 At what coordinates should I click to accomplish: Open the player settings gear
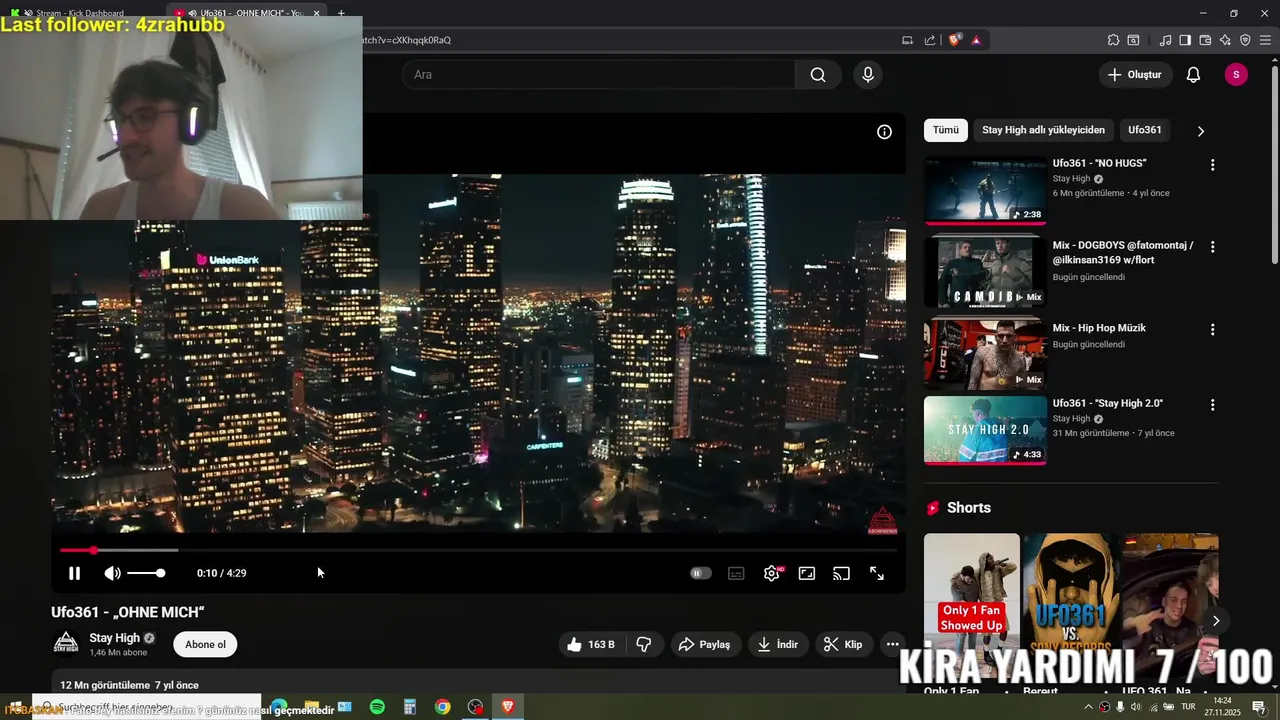[771, 573]
